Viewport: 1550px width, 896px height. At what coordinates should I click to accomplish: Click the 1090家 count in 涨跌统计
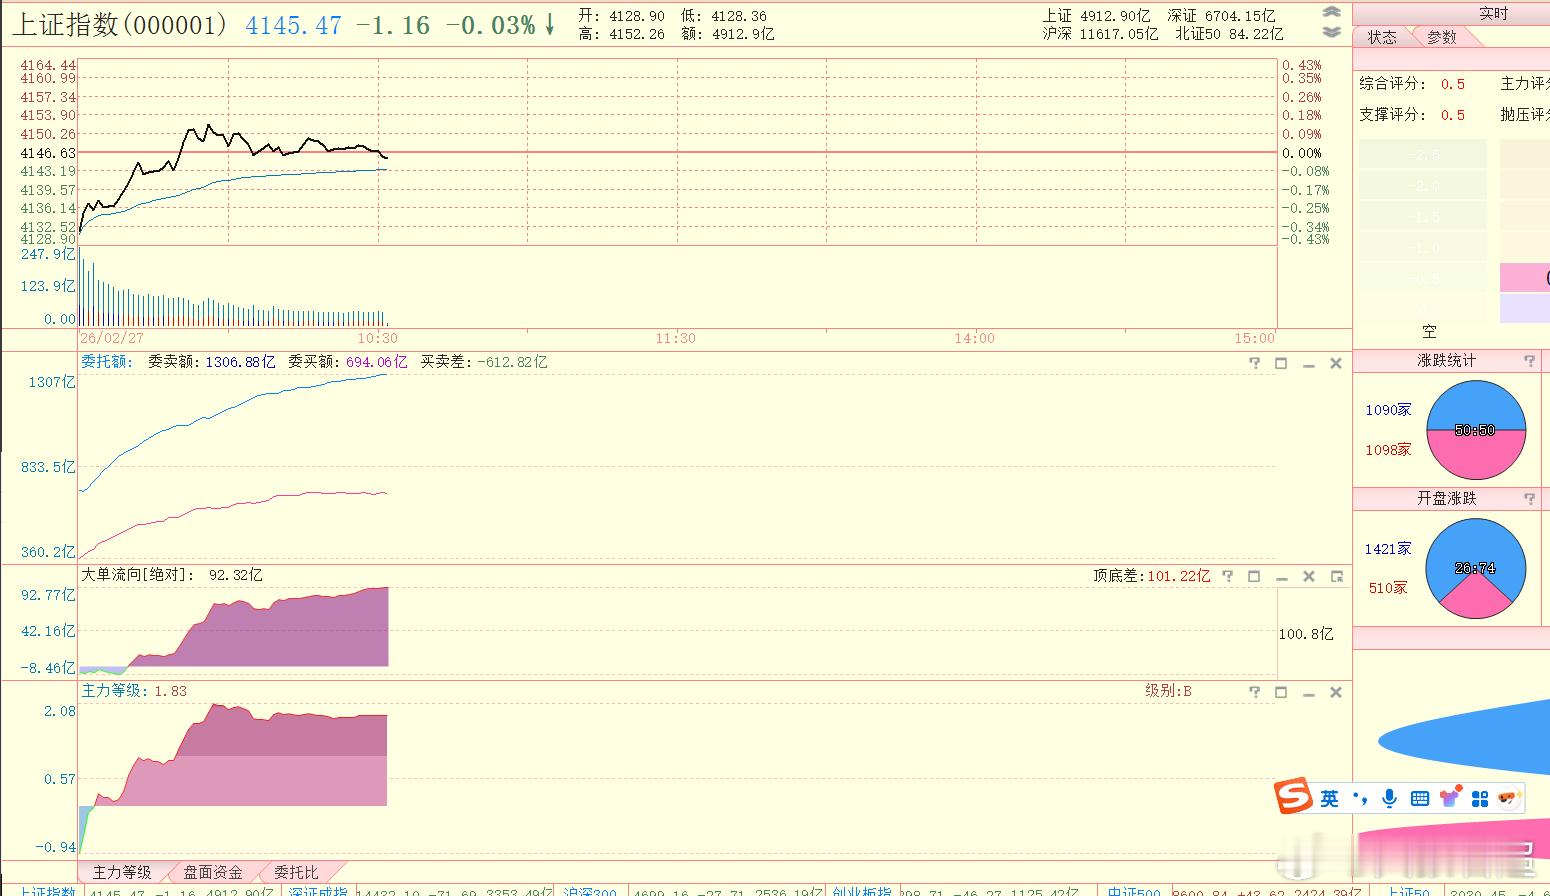(1388, 410)
